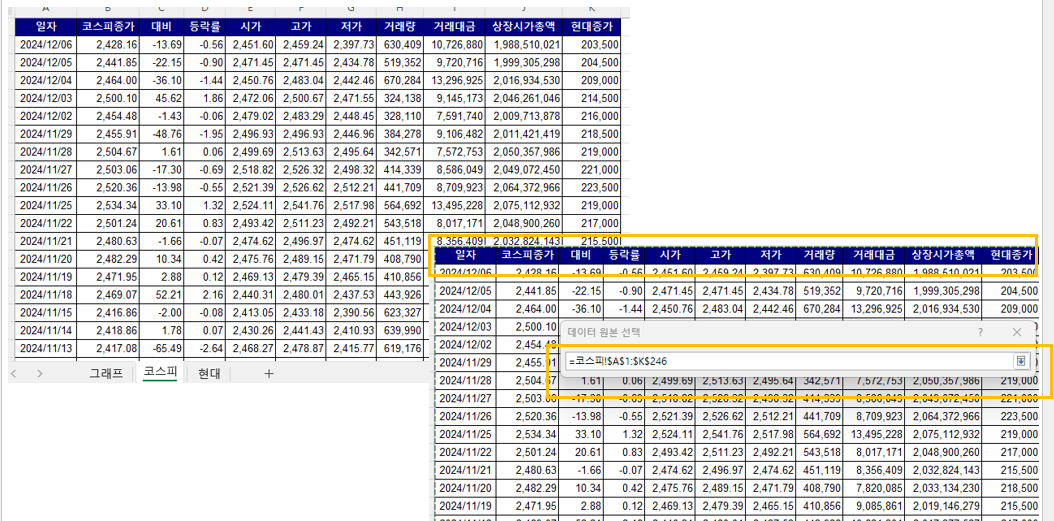Select volume cell 324,138
Image resolution: width=1054 pixels, height=521 pixels.
tap(400, 98)
